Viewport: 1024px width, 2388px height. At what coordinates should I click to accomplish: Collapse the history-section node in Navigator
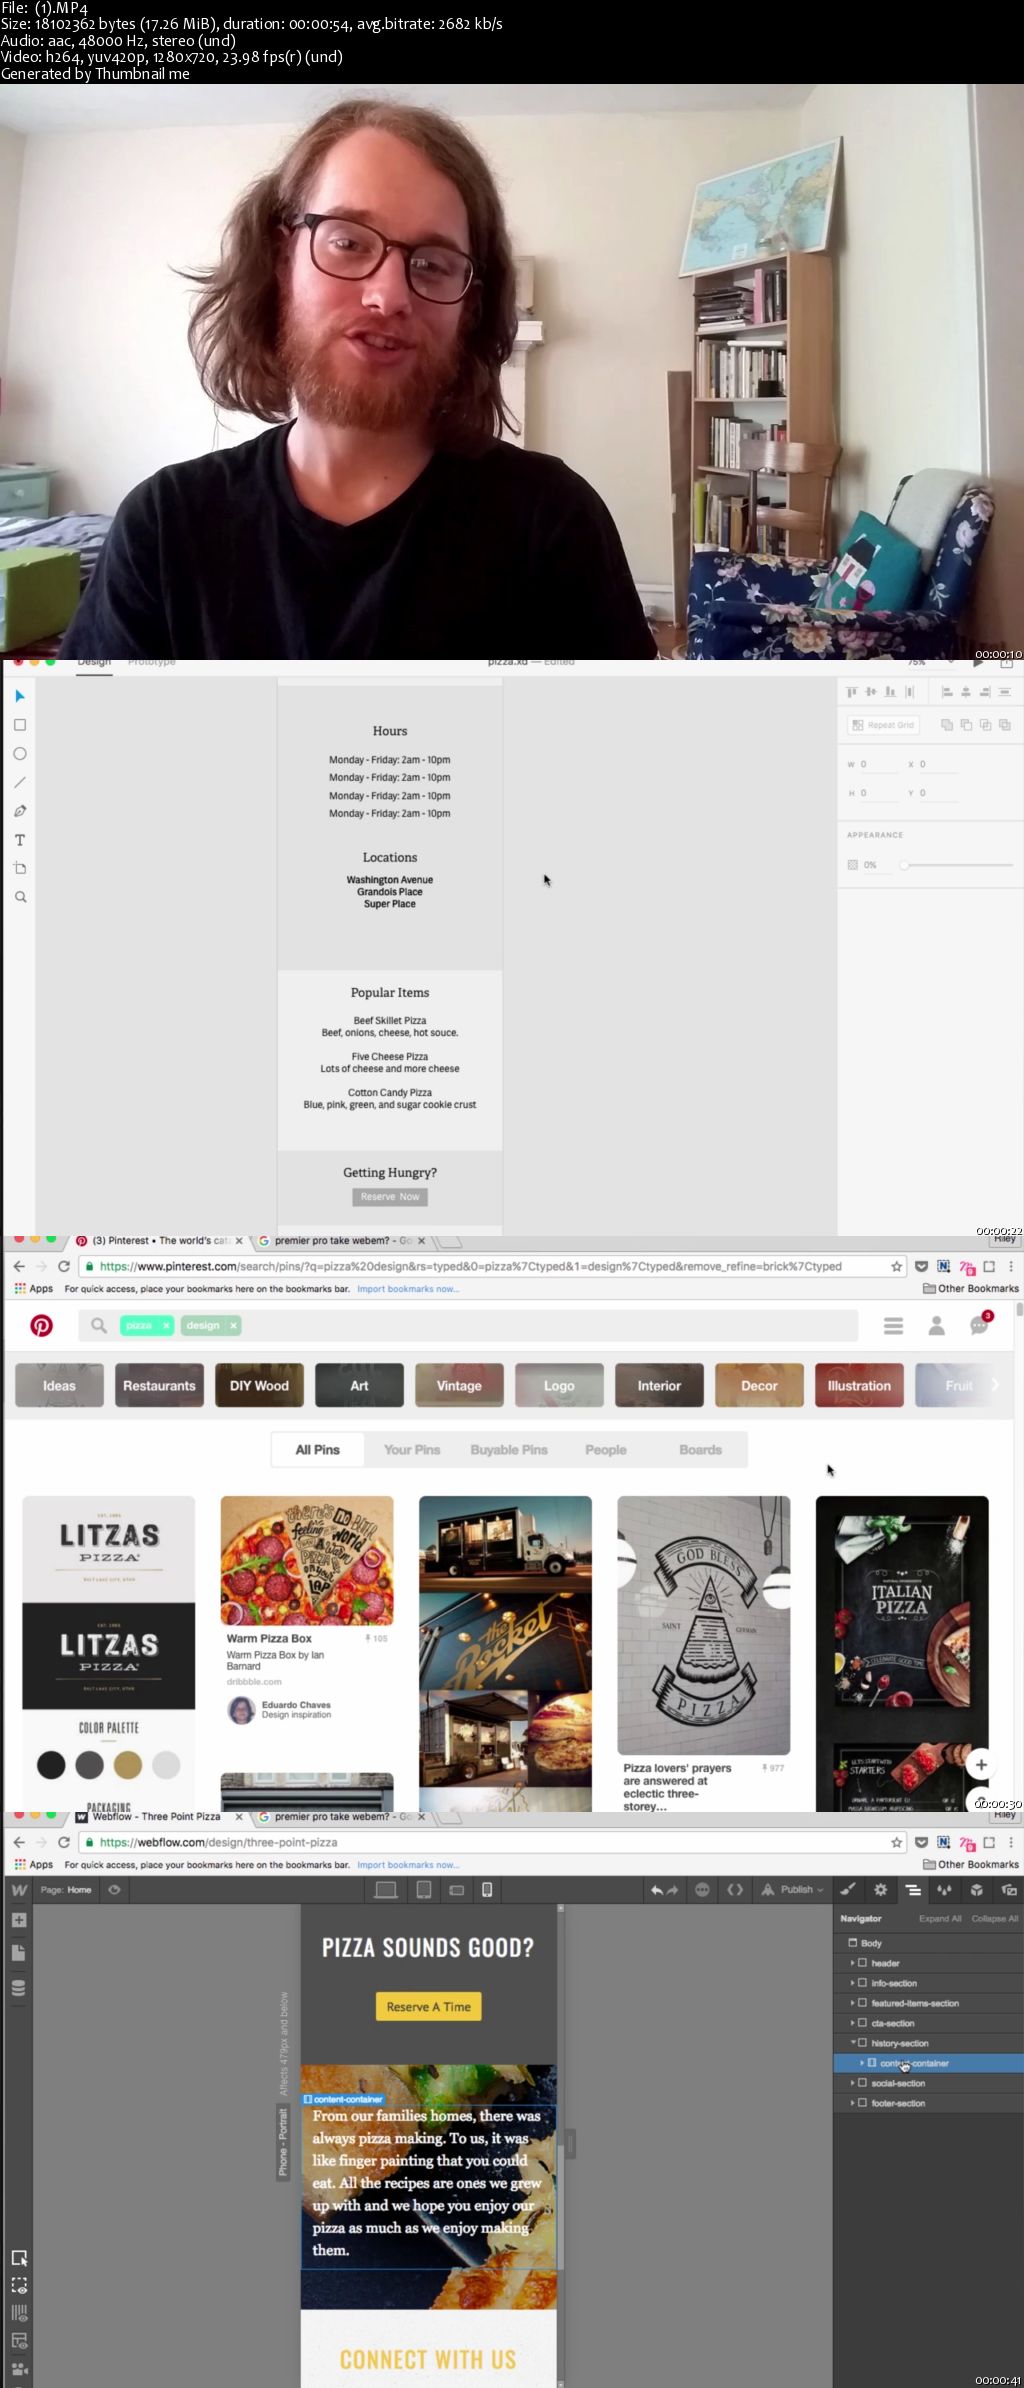pos(853,2043)
